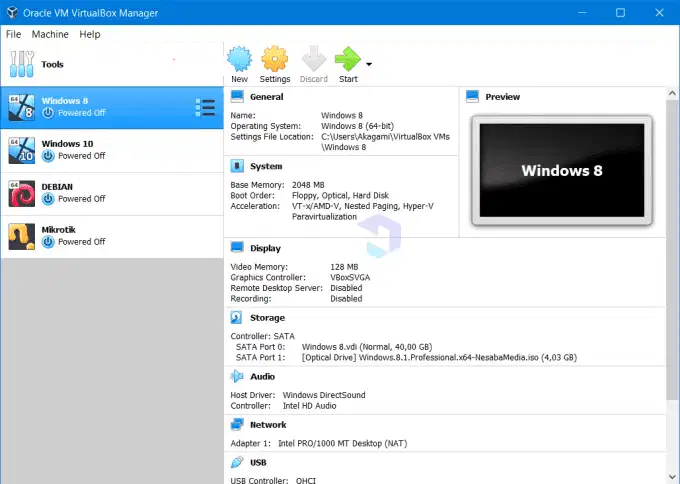Image resolution: width=680 pixels, height=484 pixels.
Task: Select the Tools icon in sidebar
Action: (x=22, y=64)
